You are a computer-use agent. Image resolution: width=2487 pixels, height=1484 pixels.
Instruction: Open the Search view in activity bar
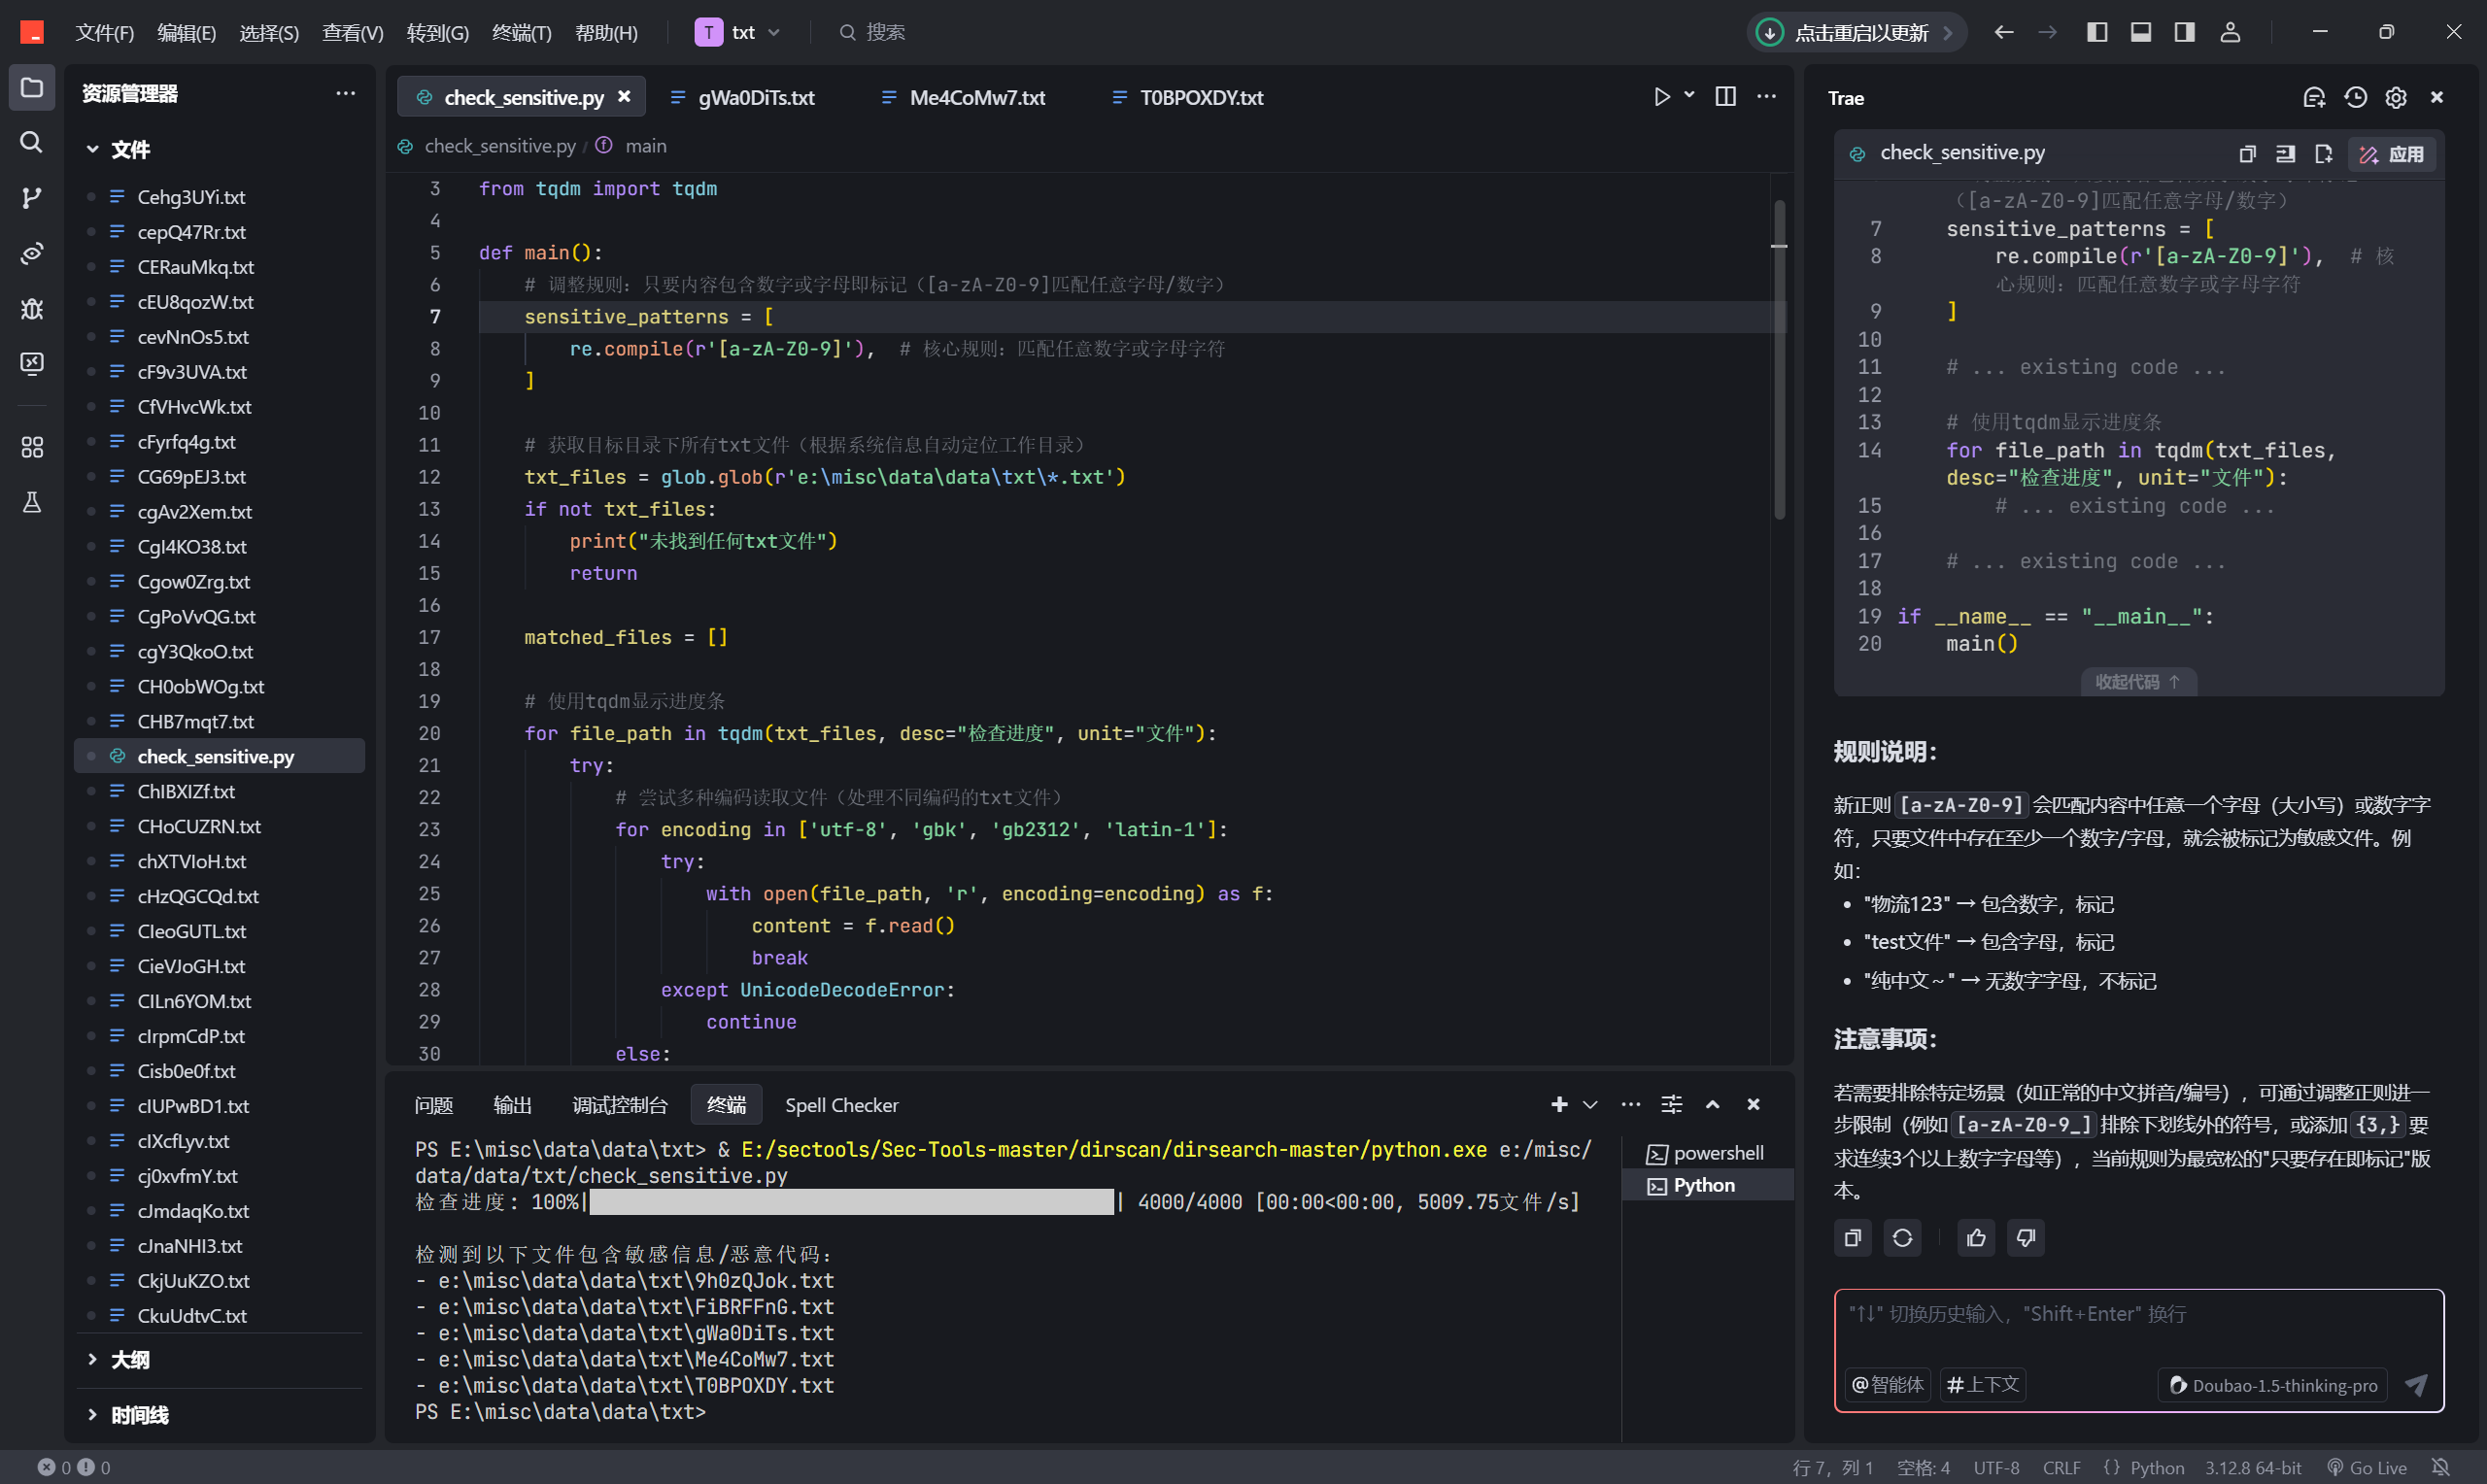tap(31, 143)
